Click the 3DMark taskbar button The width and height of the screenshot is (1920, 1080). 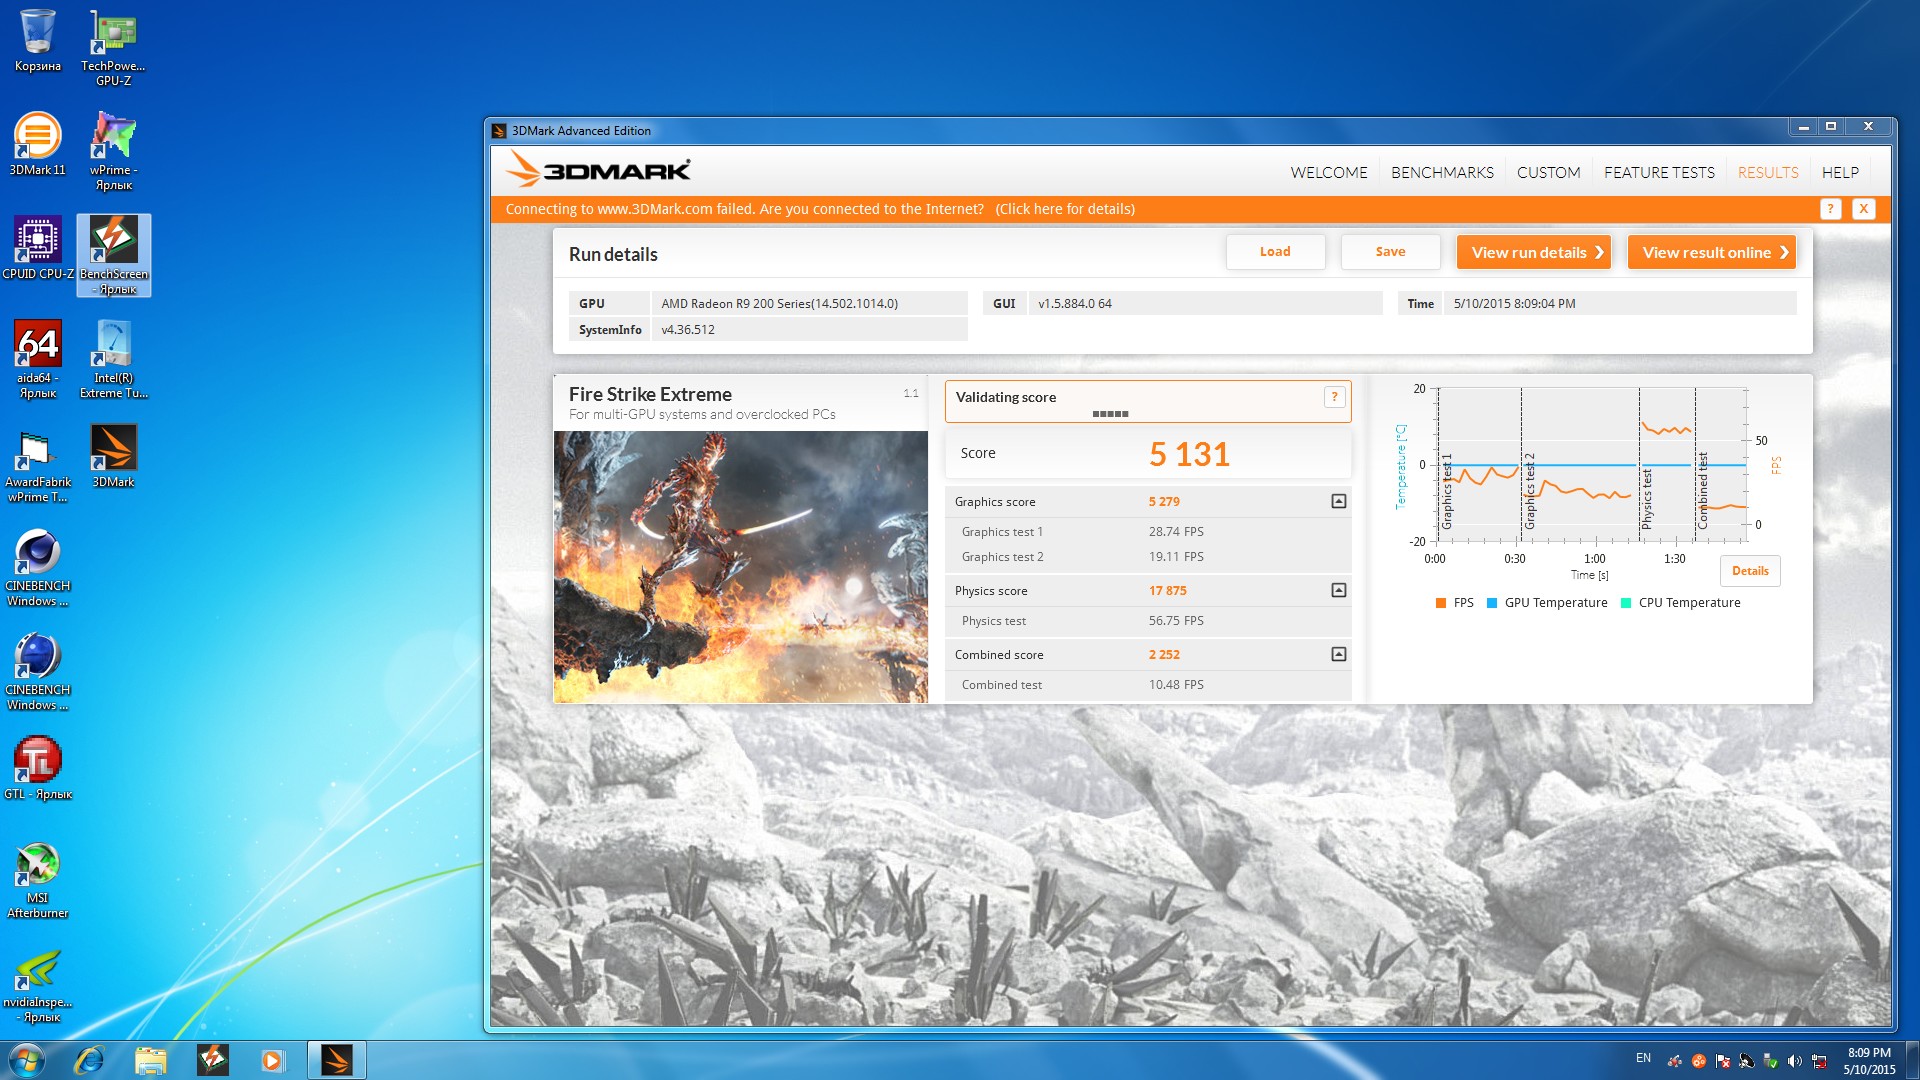(336, 1060)
